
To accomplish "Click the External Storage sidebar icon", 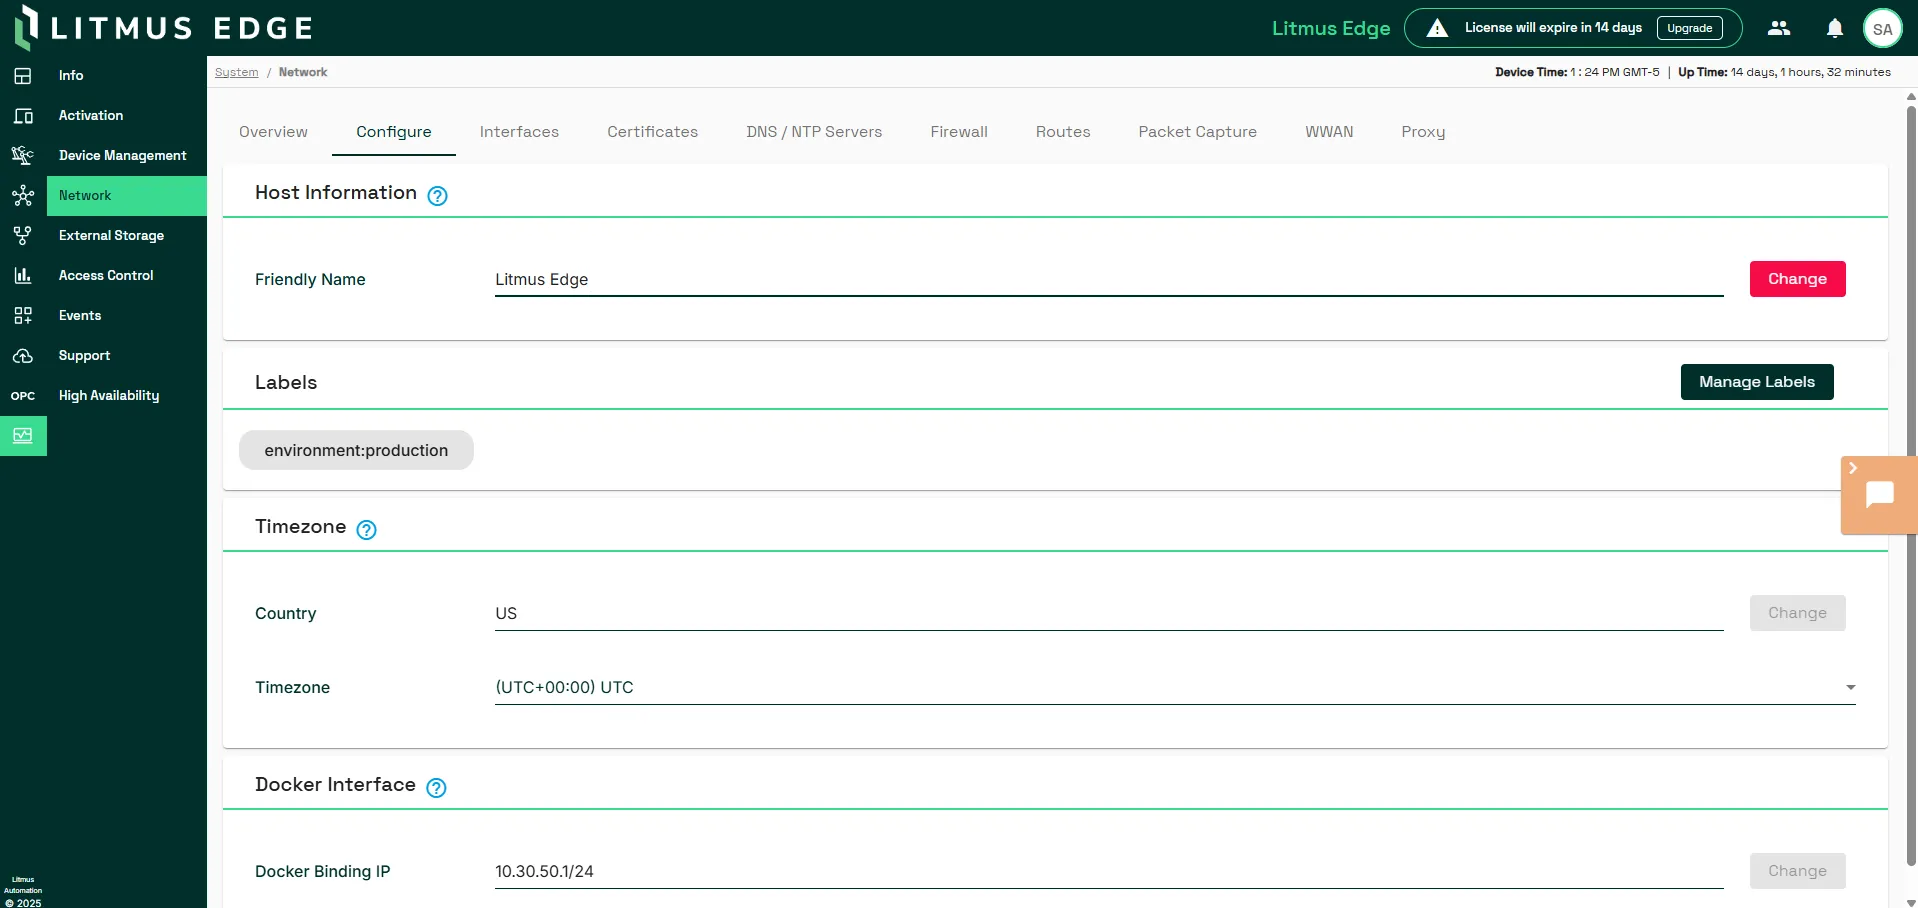I will click(x=23, y=236).
